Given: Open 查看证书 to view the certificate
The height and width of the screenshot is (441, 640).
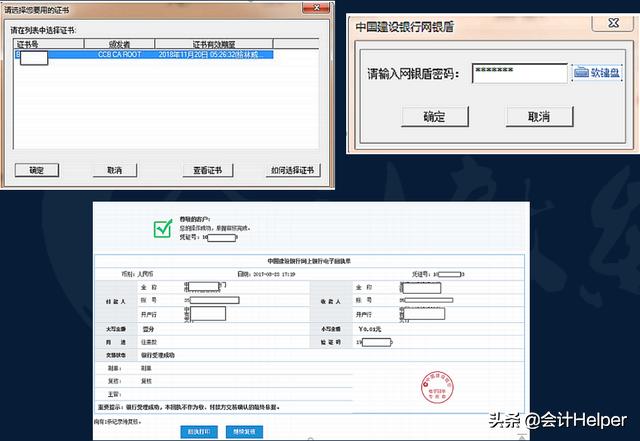Looking at the screenshot, I should (x=207, y=170).
